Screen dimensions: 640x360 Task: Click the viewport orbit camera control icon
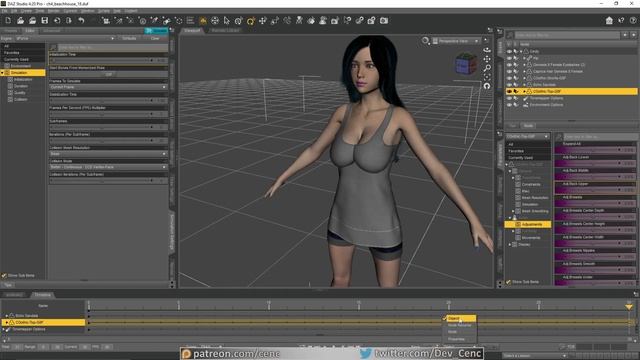point(487,50)
